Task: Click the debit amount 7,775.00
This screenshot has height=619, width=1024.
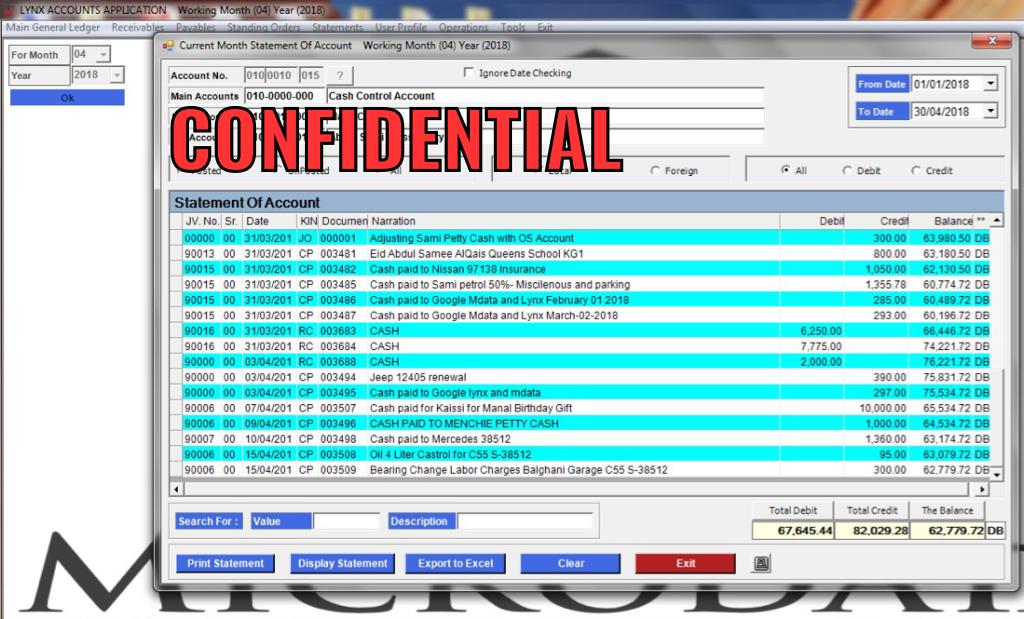Action: coord(821,346)
